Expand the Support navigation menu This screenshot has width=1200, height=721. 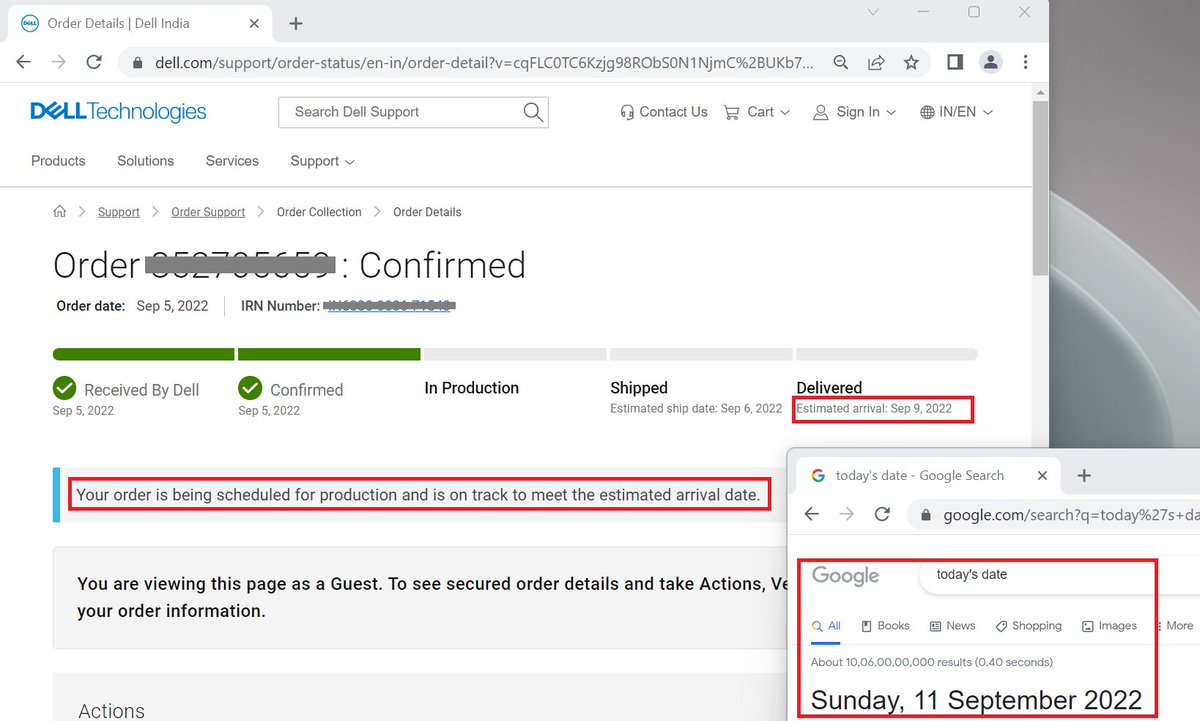point(322,161)
